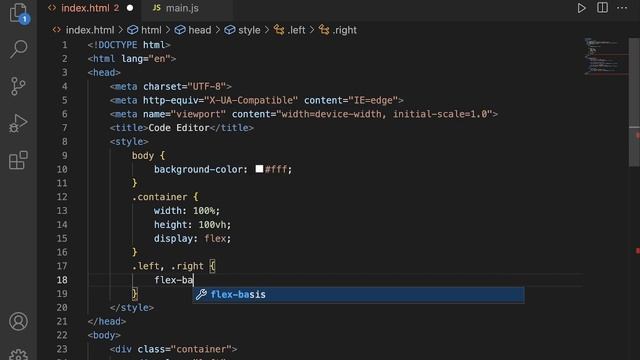Click the minimap code overview
The height and width of the screenshot is (360, 640).
coord(606,56)
